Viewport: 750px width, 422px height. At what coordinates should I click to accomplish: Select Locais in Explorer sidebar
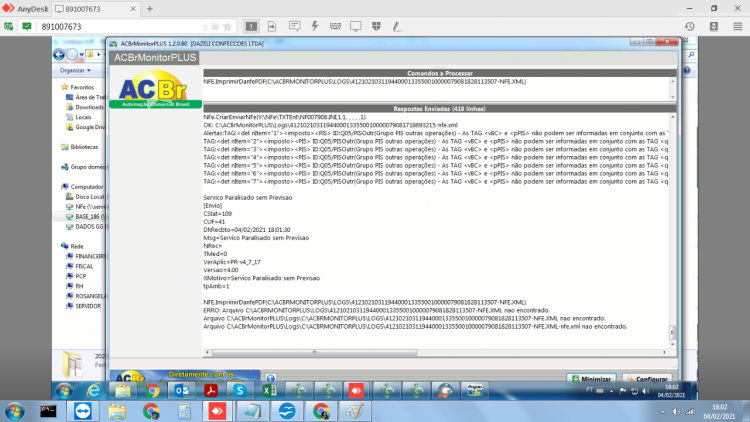tap(83, 117)
